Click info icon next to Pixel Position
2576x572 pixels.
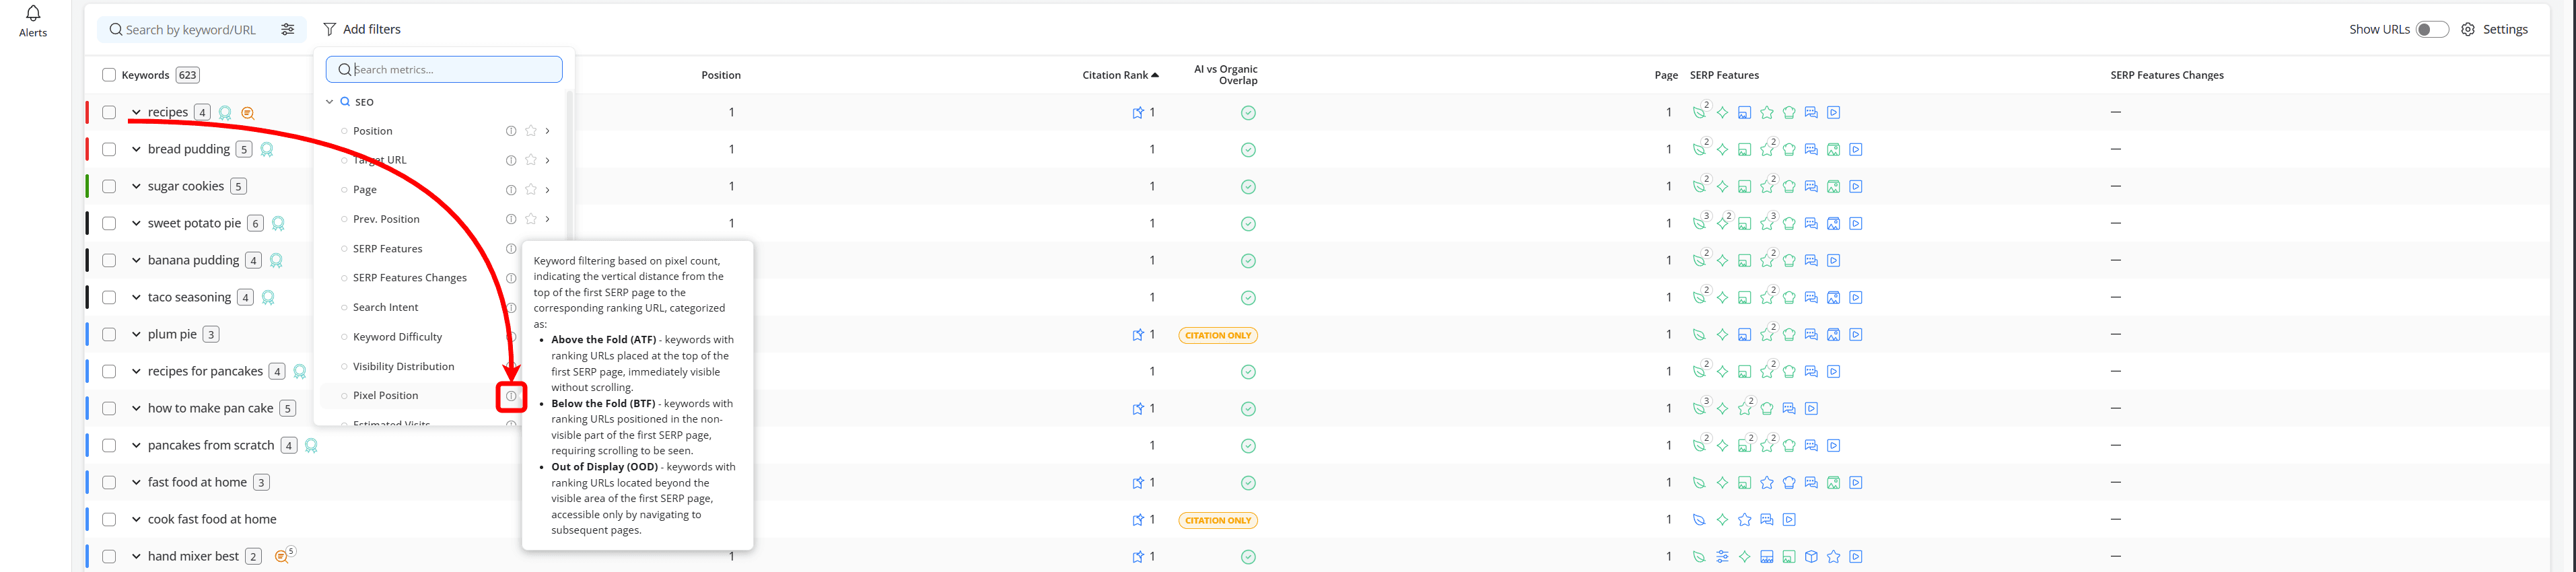click(x=511, y=396)
